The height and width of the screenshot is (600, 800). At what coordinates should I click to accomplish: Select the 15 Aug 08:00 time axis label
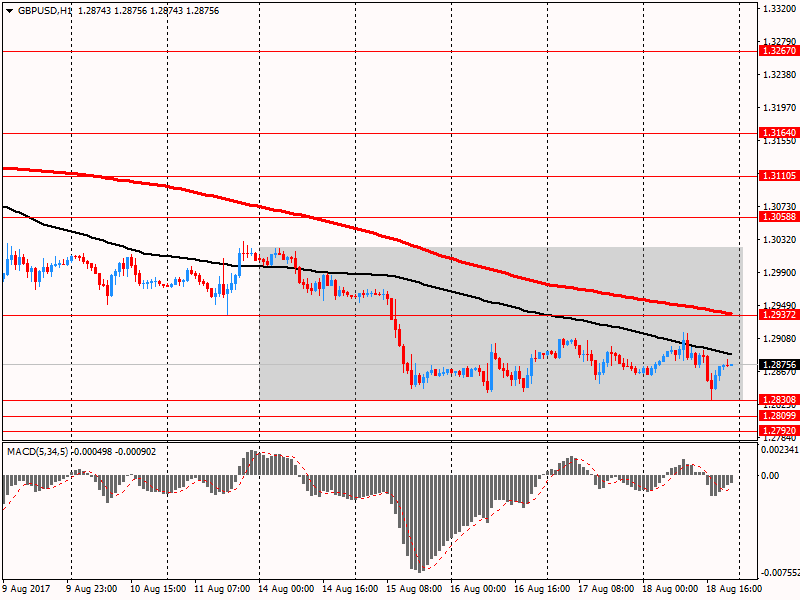pos(414,589)
